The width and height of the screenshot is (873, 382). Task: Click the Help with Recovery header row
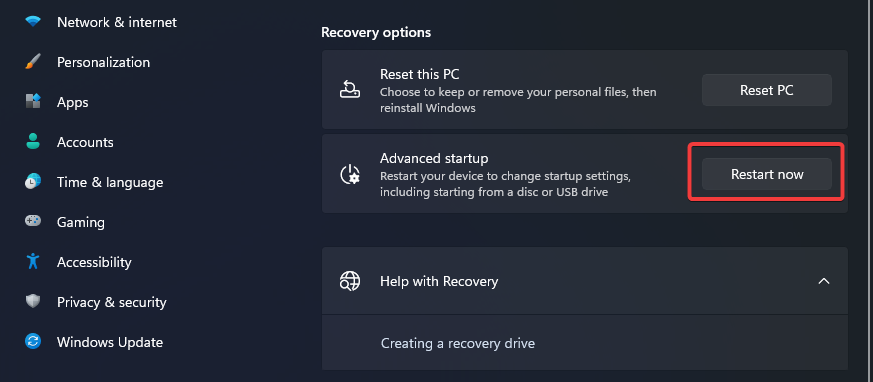pyautogui.click(x=585, y=281)
